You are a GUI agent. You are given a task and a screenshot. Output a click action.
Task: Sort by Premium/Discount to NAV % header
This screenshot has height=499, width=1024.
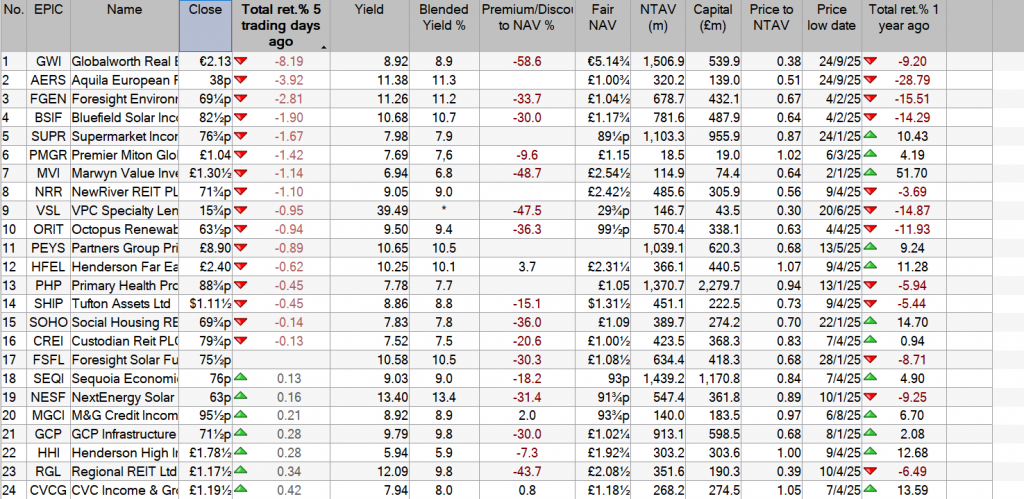click(x=526, y=26)
